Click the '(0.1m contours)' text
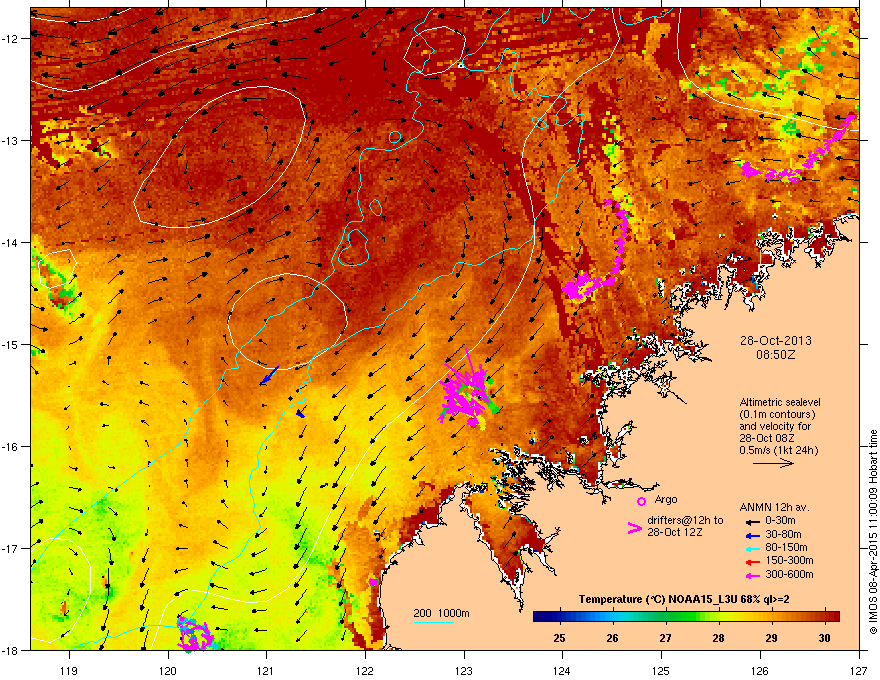Image resolution: width=880 pixels, height=680 pixels. click(777, 415)
